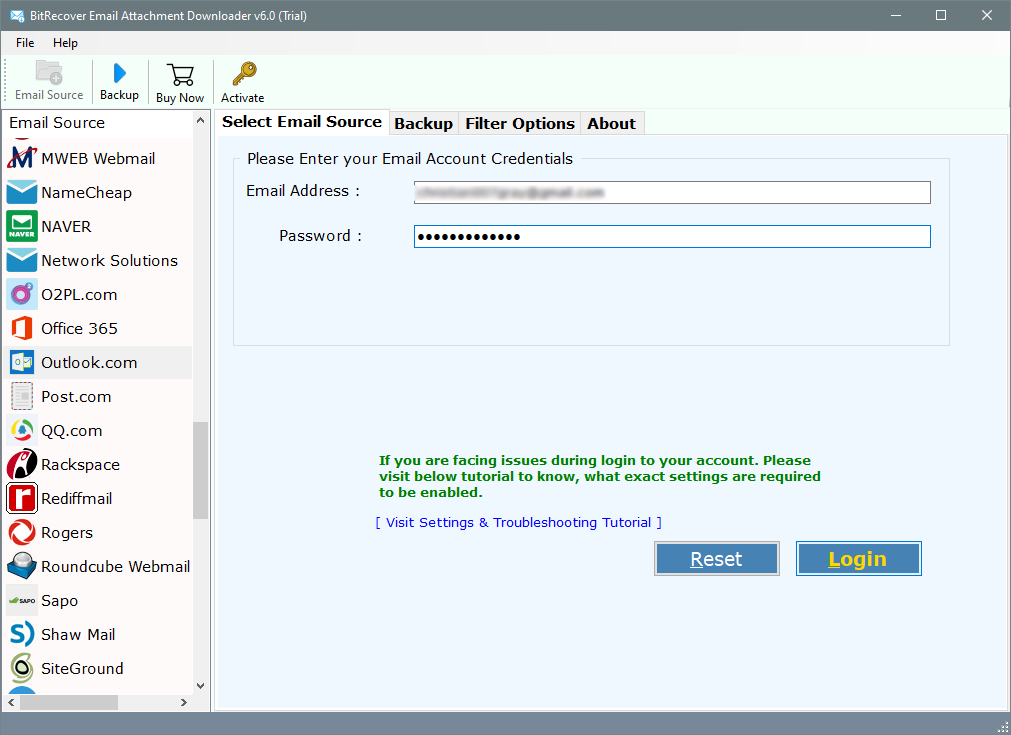Select the MWEB Webmail text entry
This screenshot has height=735, width=1011.
(x=98, y=159)
